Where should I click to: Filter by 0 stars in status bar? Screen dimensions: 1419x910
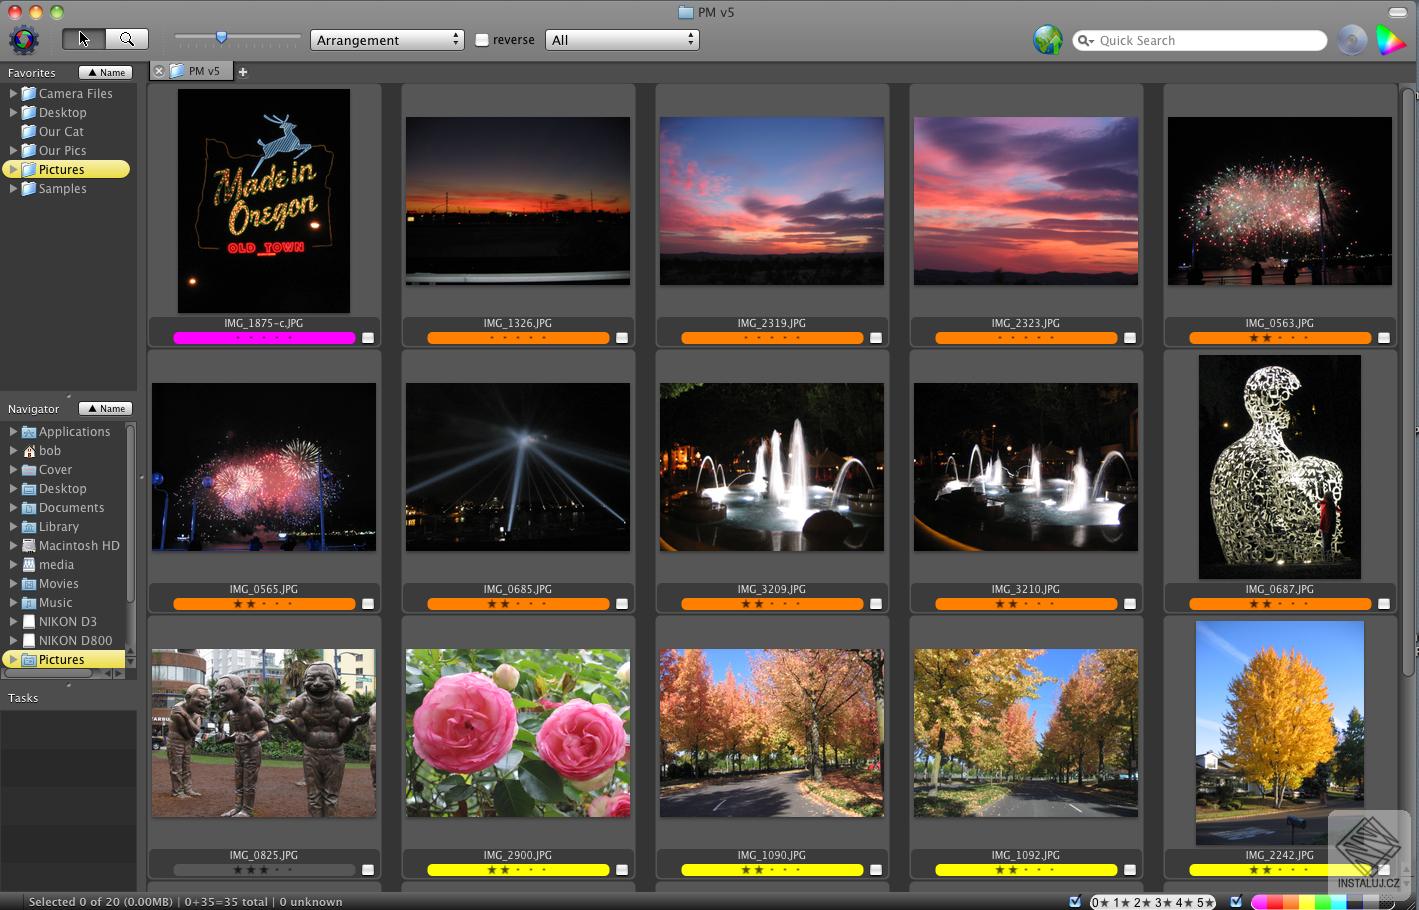[1101, 902]
